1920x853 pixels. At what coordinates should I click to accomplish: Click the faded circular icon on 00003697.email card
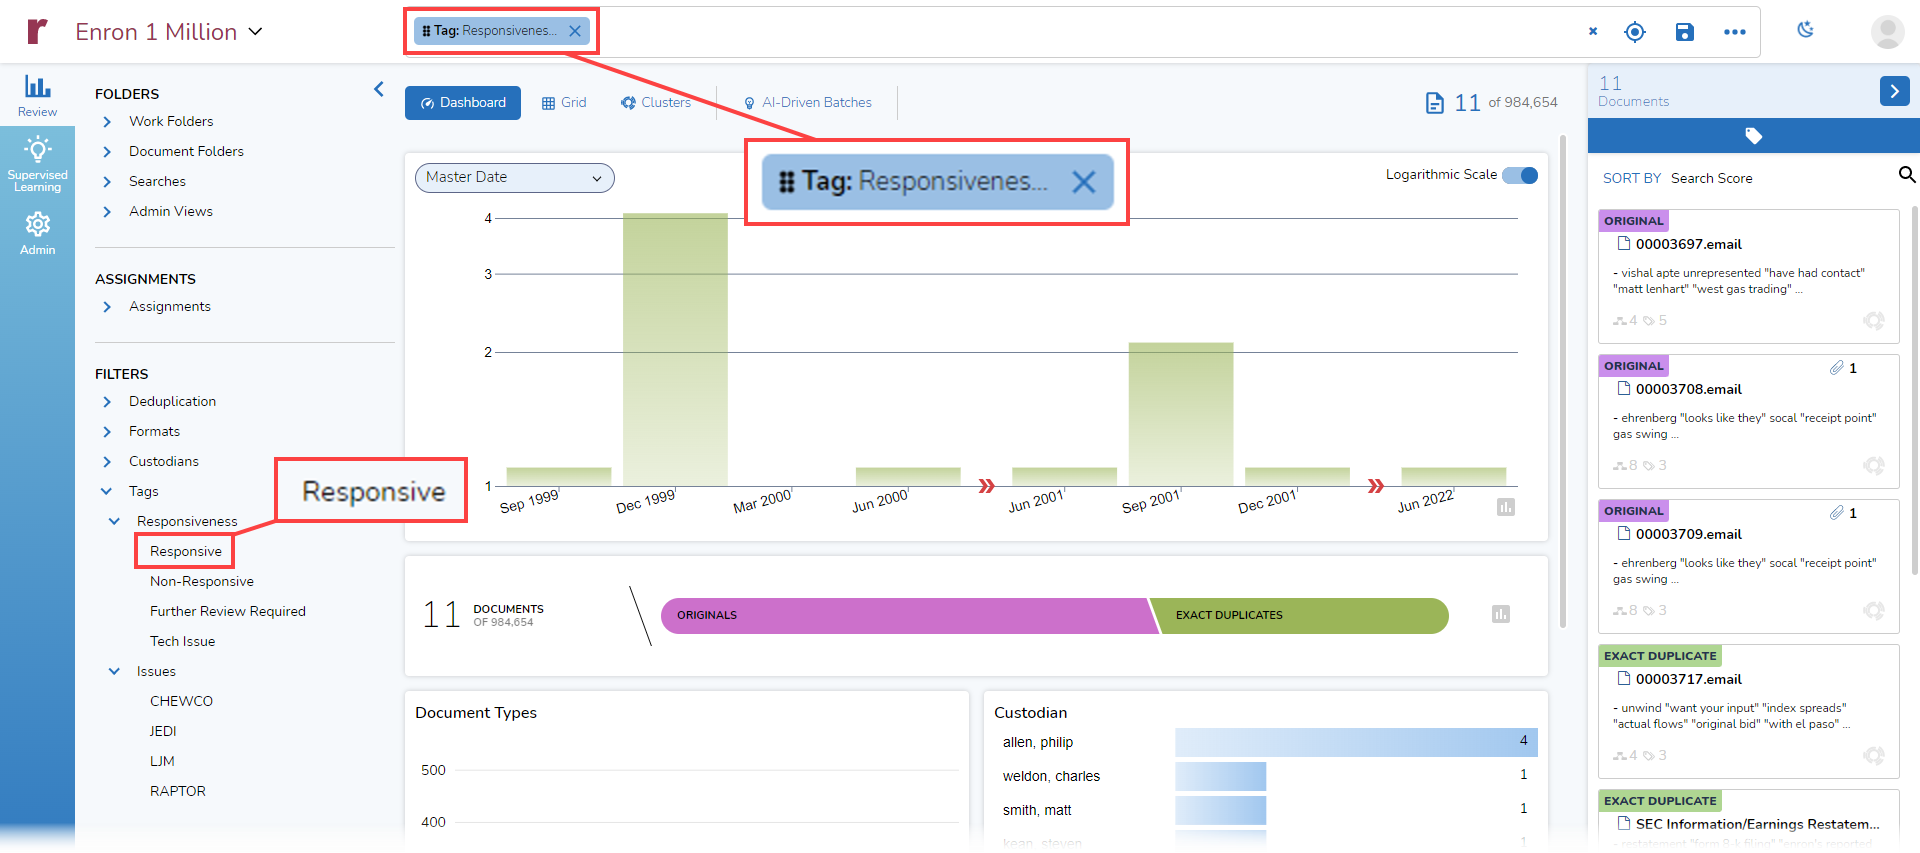click(1873, 321)
